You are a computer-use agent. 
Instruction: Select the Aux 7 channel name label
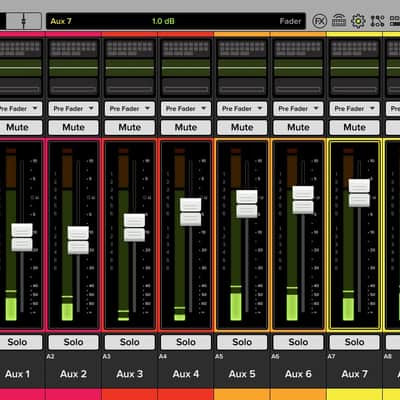pyautogui.click(x=354, y=374)
